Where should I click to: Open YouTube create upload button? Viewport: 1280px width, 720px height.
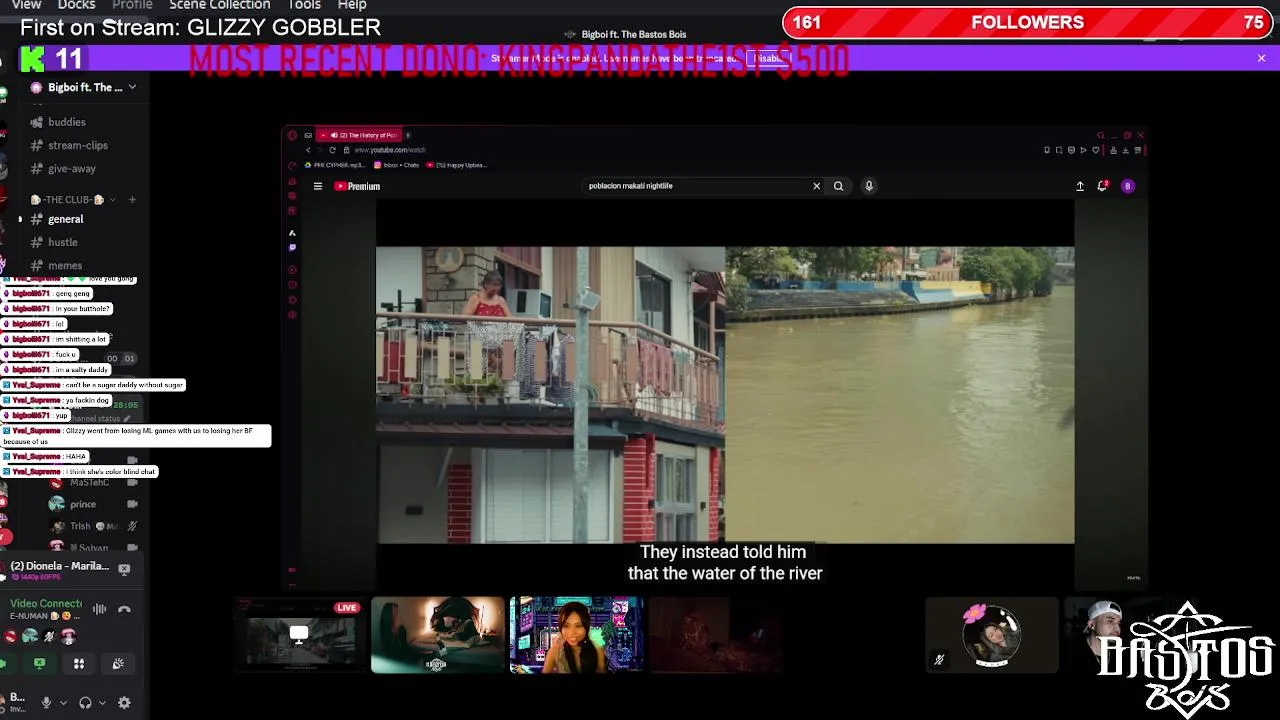[x=1080, y=186]
